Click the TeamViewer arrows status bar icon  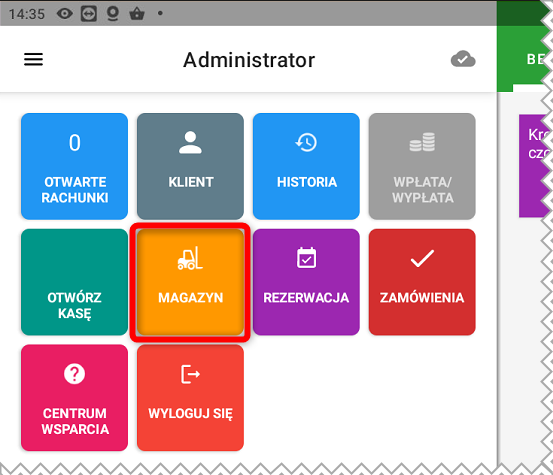[x=89, y=14]
